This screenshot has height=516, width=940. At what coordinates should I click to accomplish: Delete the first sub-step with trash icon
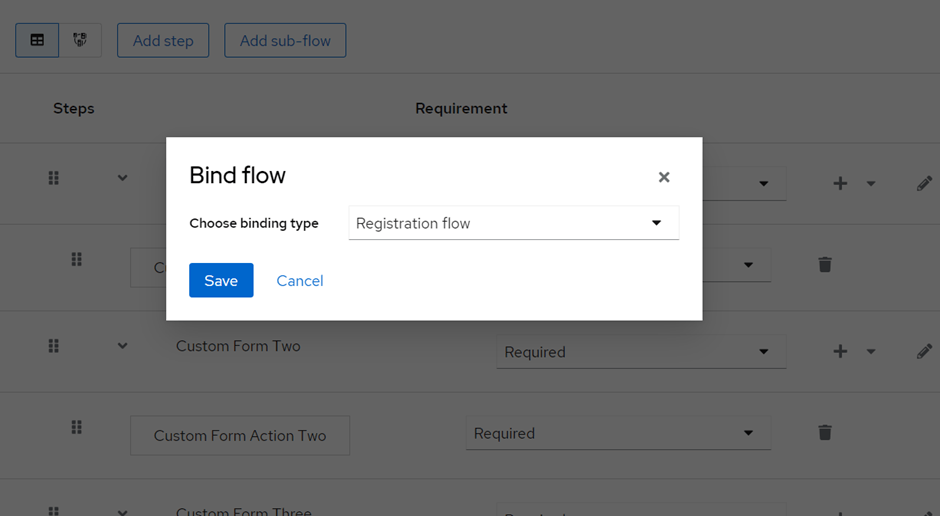[825, 264]
